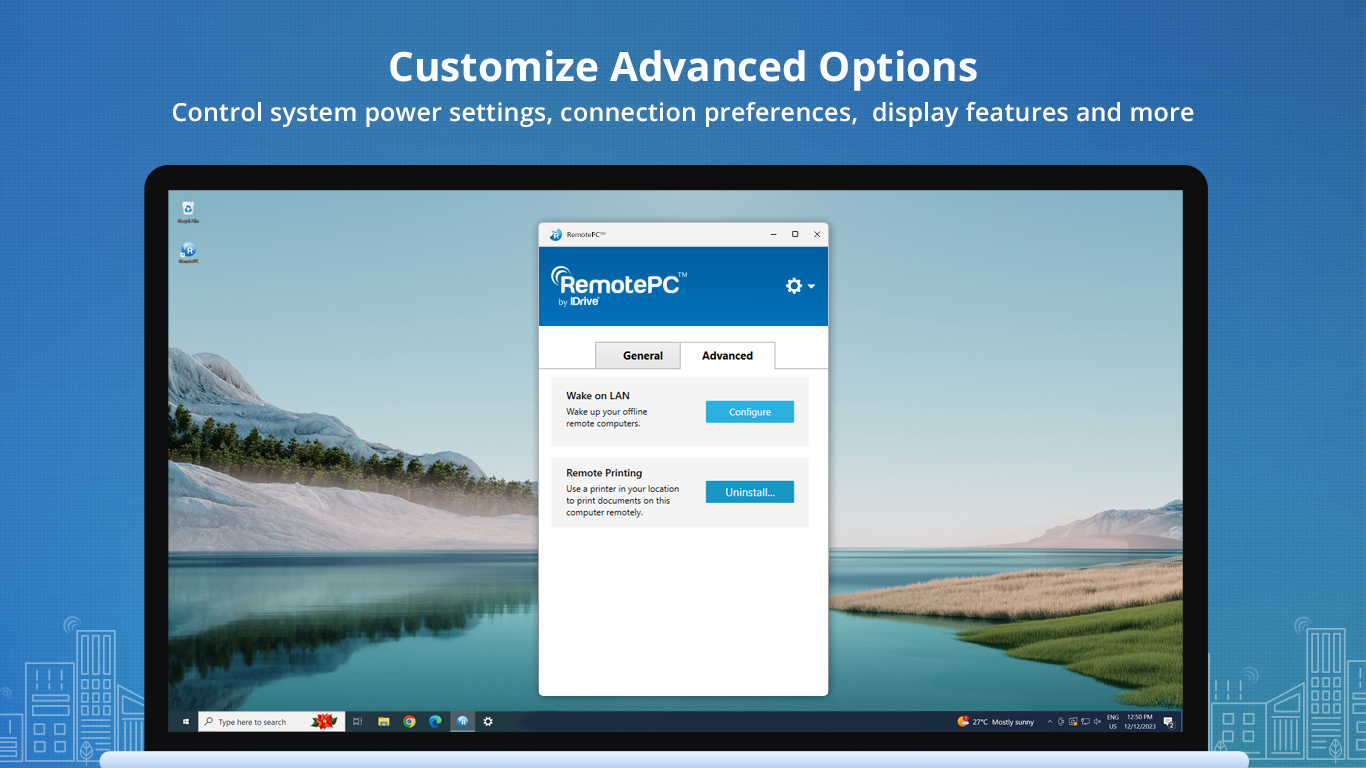Open the RemotePC taskbar icon
1366x768 pixels.
[462, 721]
